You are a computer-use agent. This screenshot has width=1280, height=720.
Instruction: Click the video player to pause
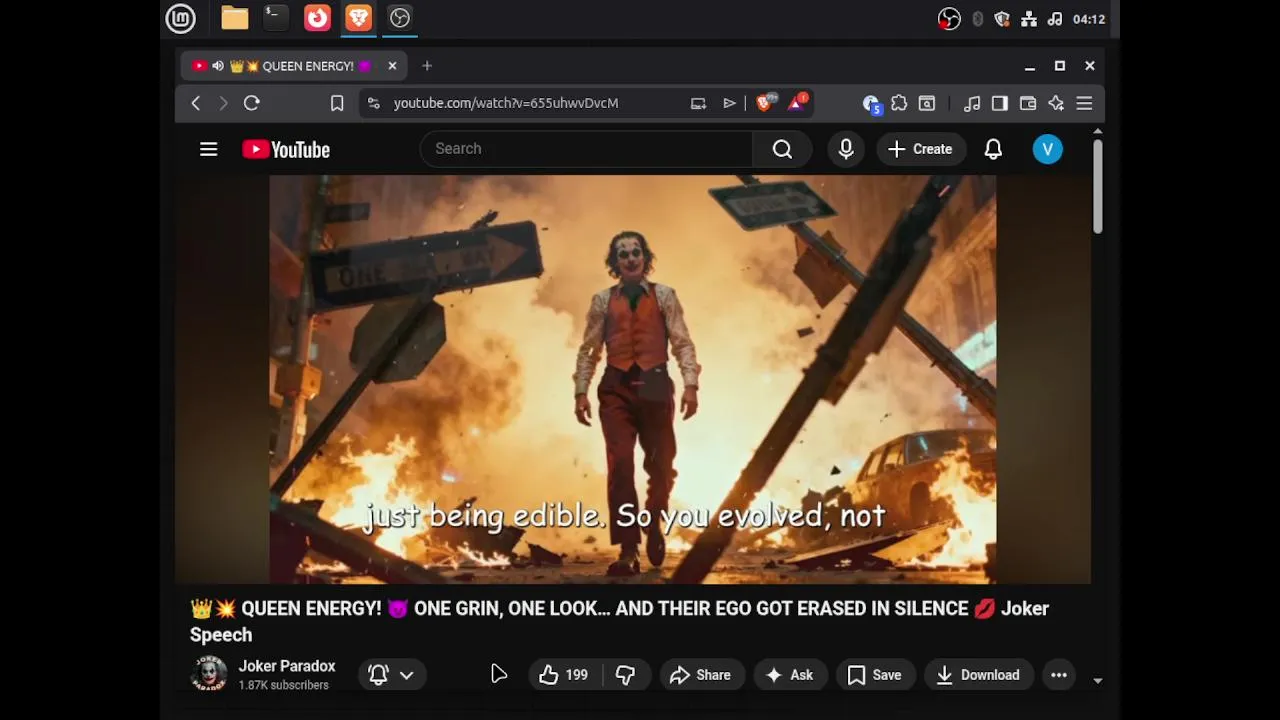click(632, 379)
